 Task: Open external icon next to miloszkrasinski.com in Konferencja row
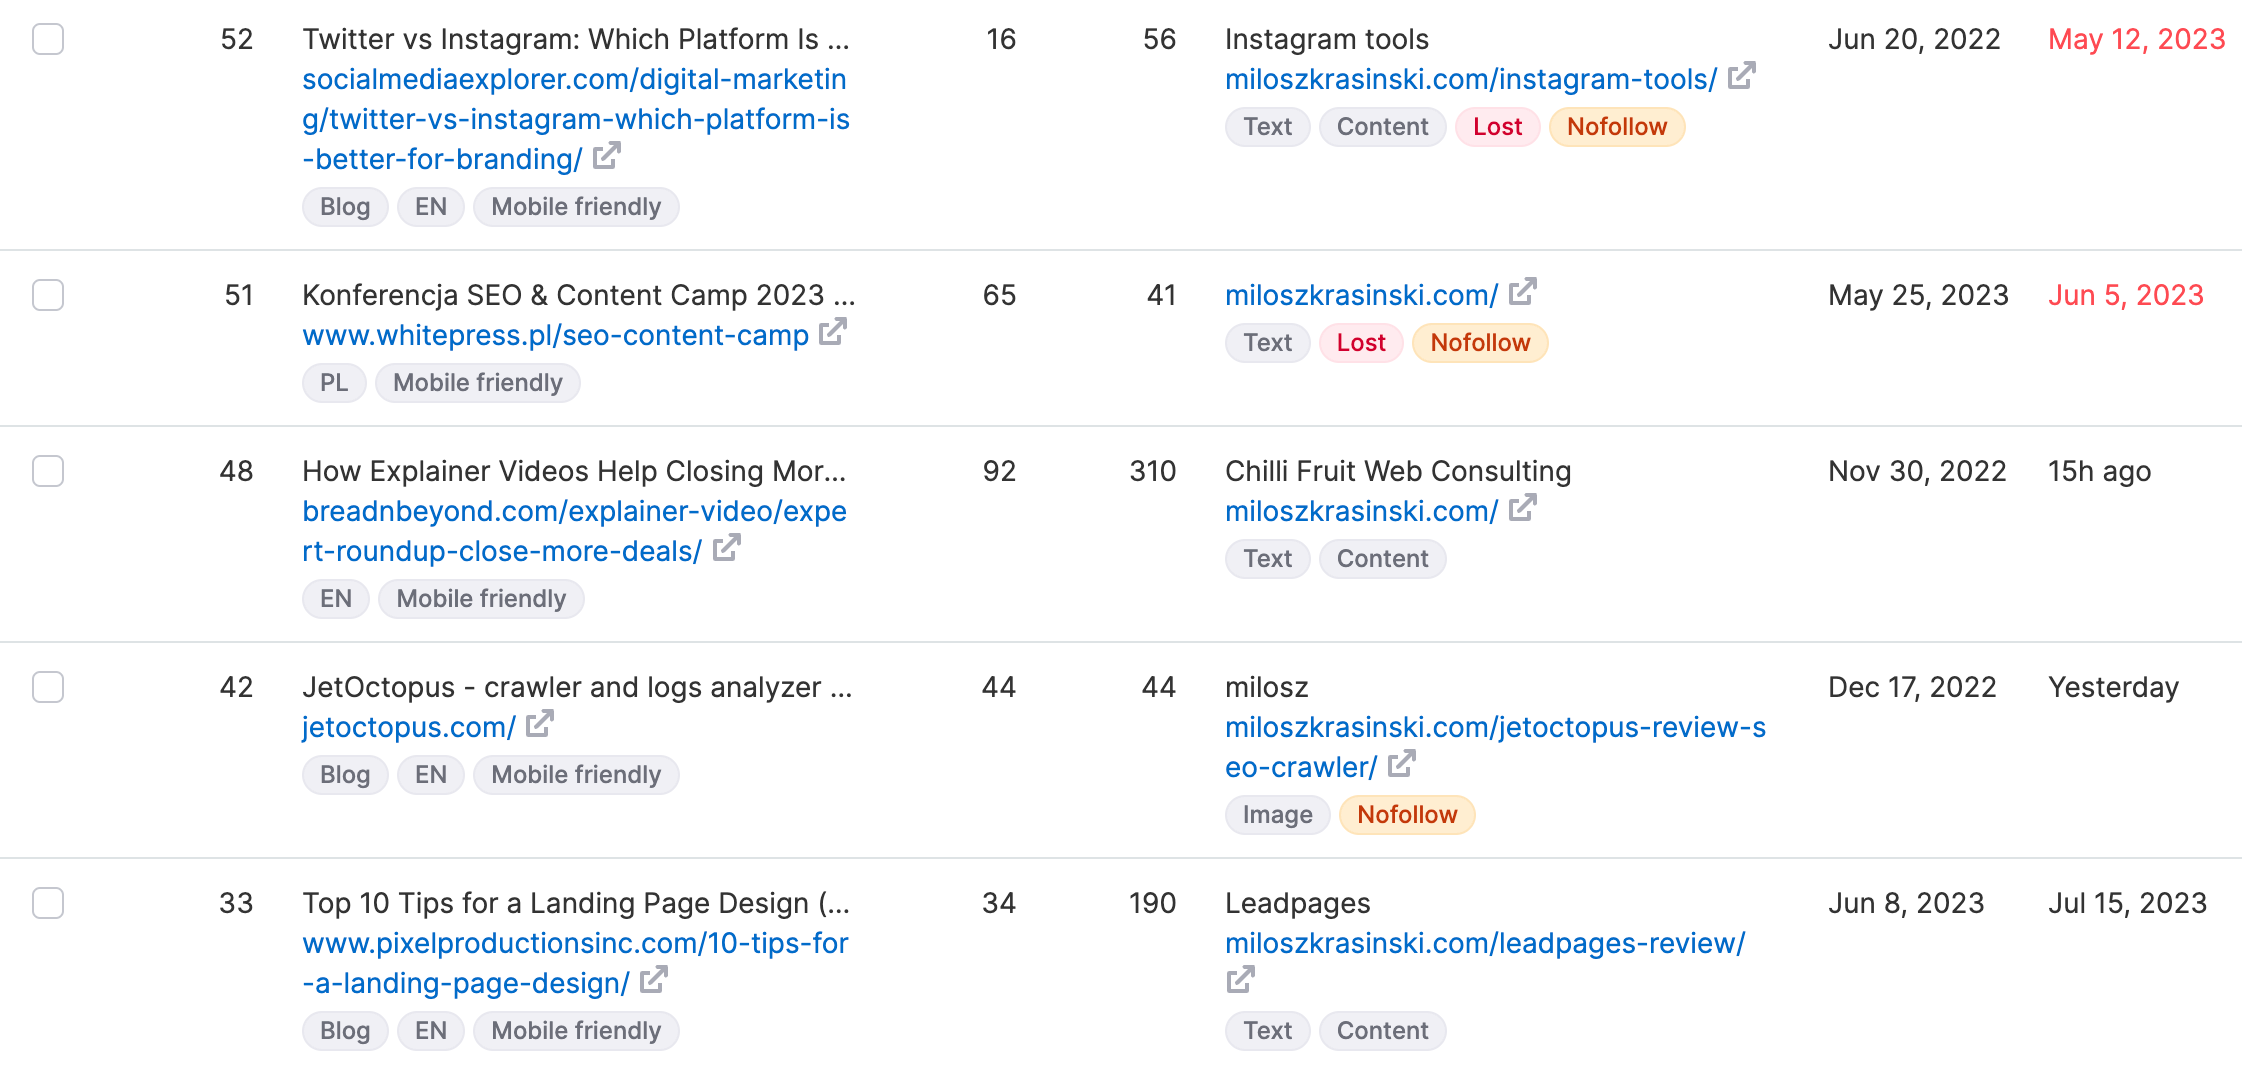tap(1523, 292)
